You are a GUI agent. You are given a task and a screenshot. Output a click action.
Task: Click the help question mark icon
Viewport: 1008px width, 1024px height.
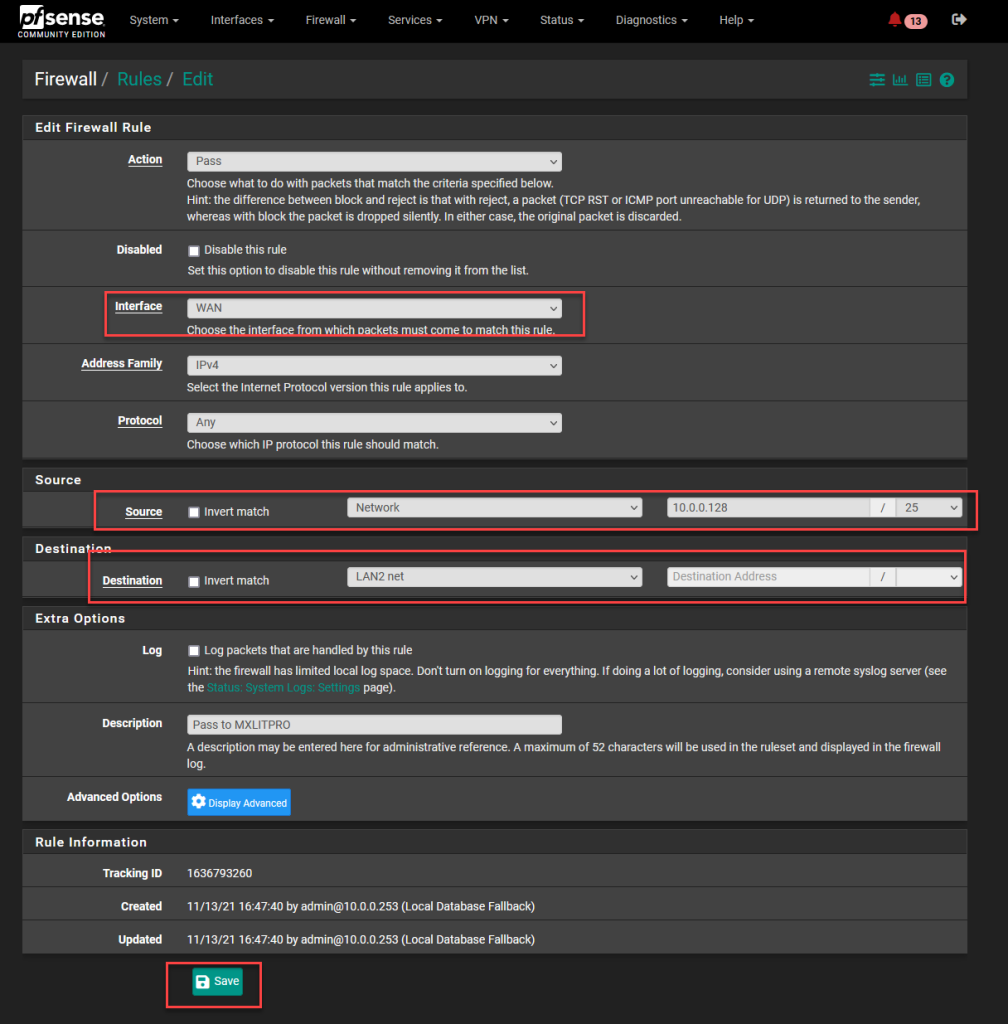946,80
